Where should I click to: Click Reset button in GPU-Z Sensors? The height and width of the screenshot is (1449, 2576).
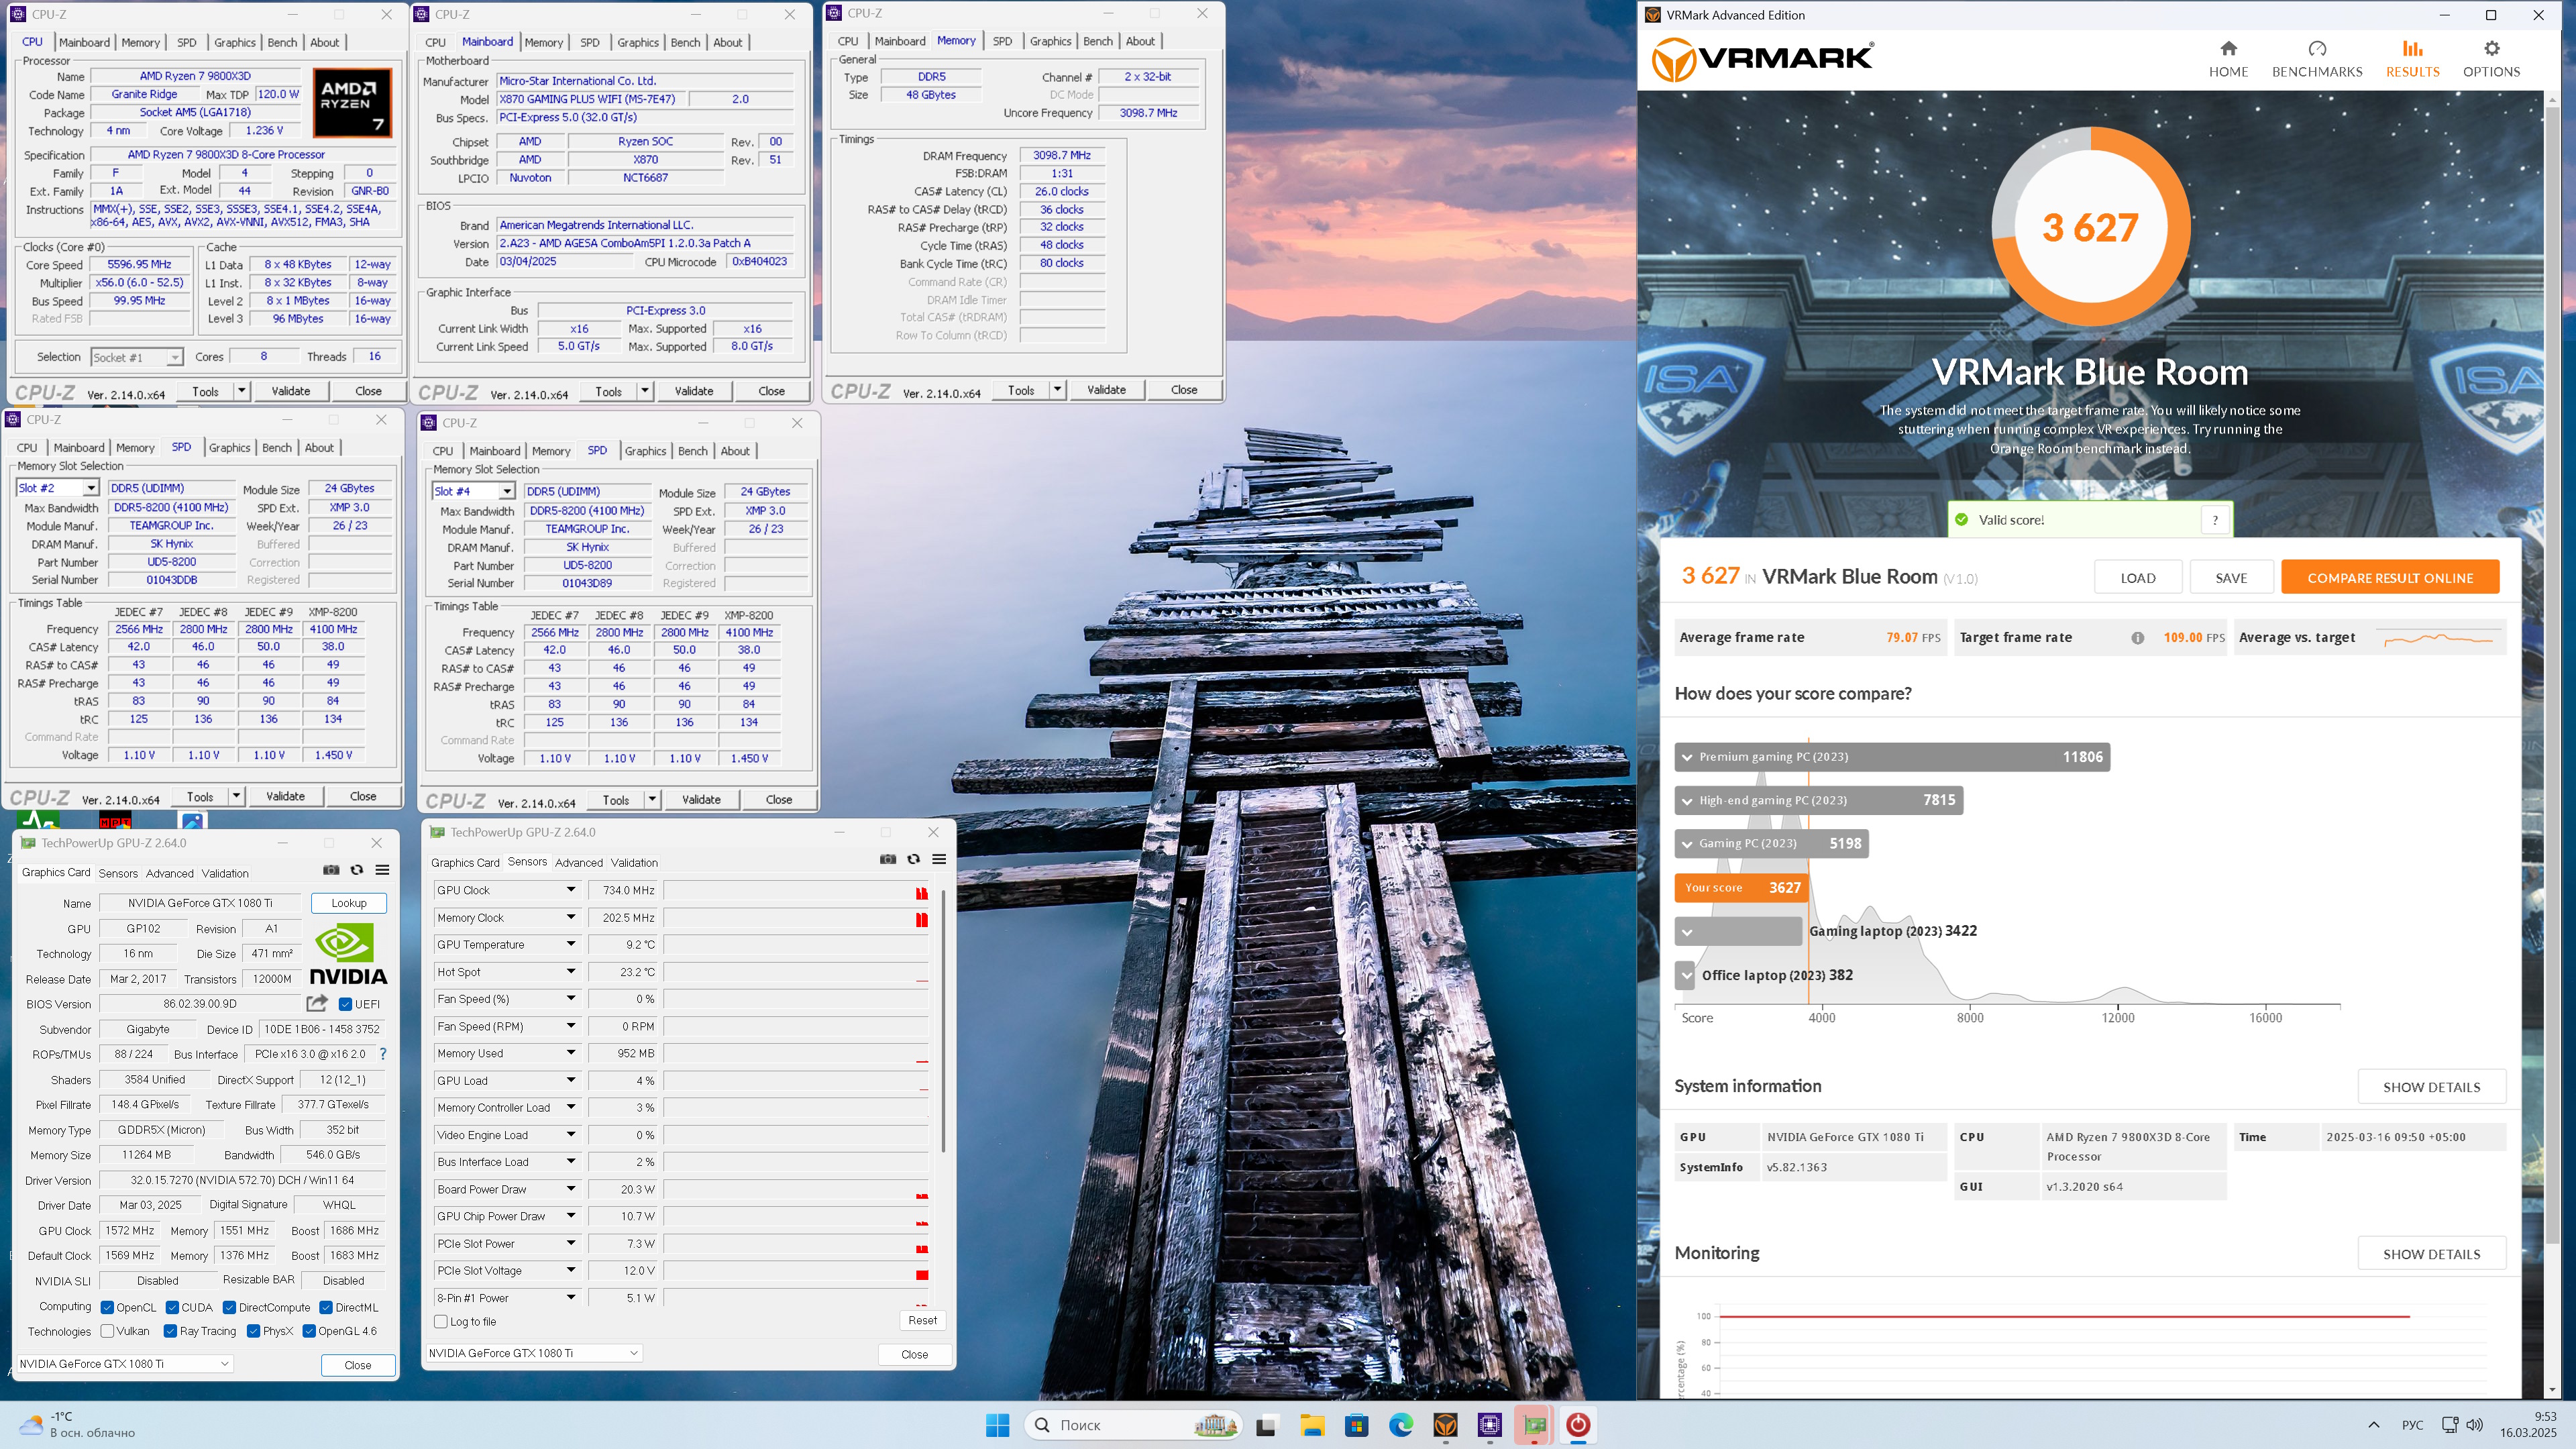pyautogui.click(x=922, y=1320)
